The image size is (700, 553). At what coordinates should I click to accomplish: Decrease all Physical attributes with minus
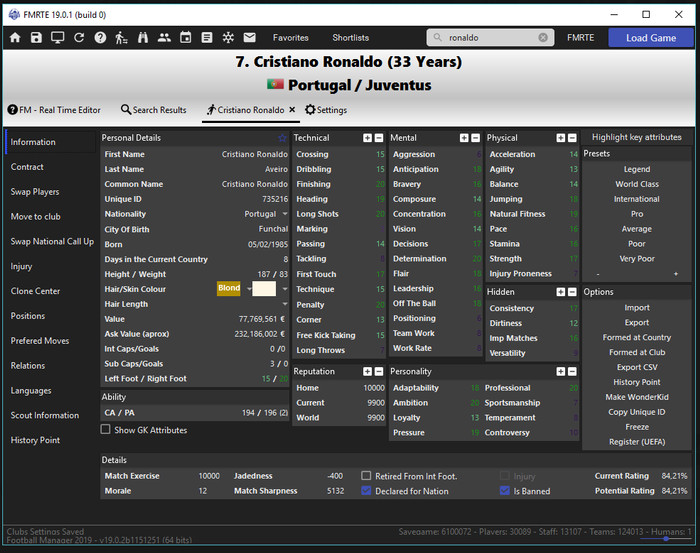coord(572,138)
